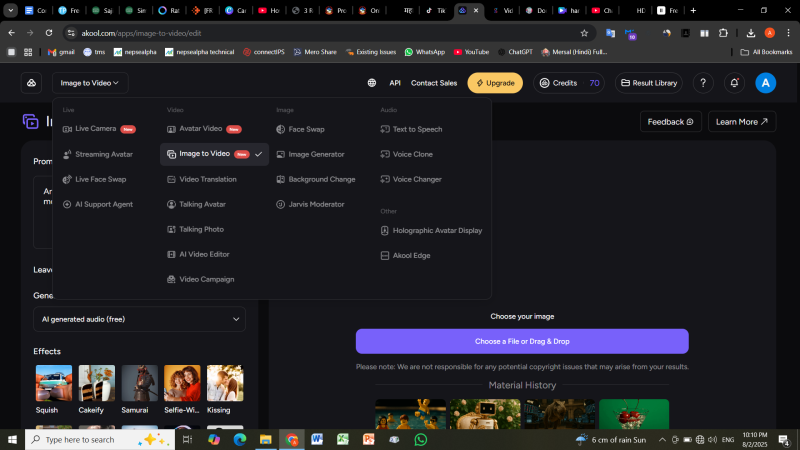800x450 pixels.
Task: Open the language globe icon
Action: tap(372, 83)
